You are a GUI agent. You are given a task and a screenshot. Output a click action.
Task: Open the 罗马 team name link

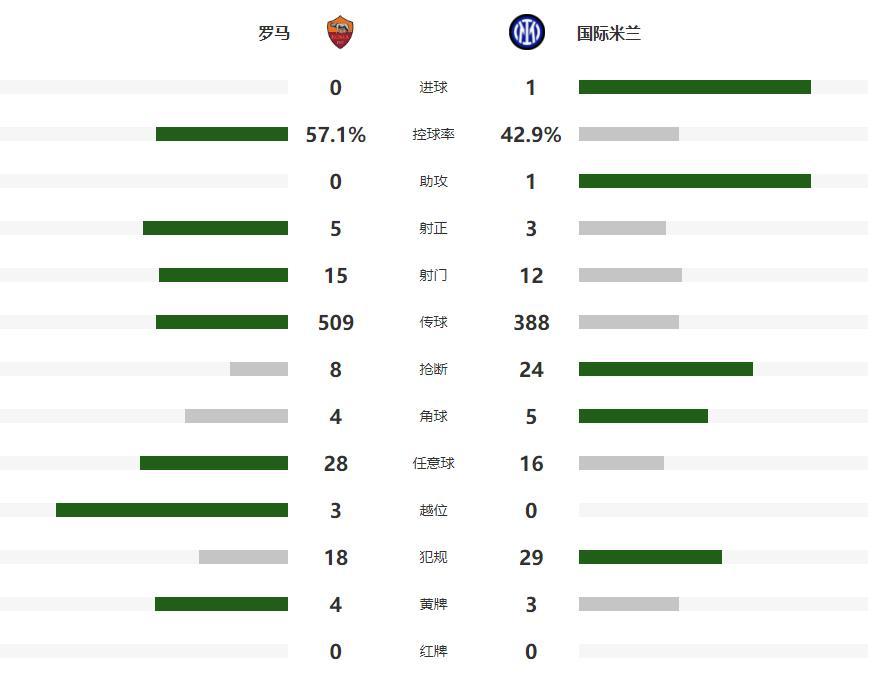pyautogui.click(x=274, y=33)
